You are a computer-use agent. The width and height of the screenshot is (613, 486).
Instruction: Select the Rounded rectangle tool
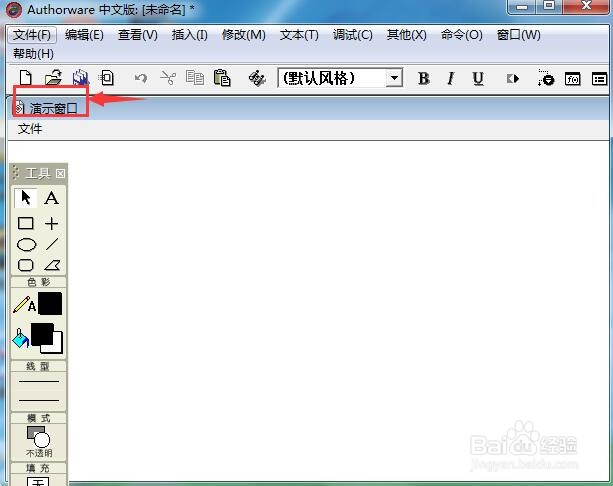pos(26,265)
